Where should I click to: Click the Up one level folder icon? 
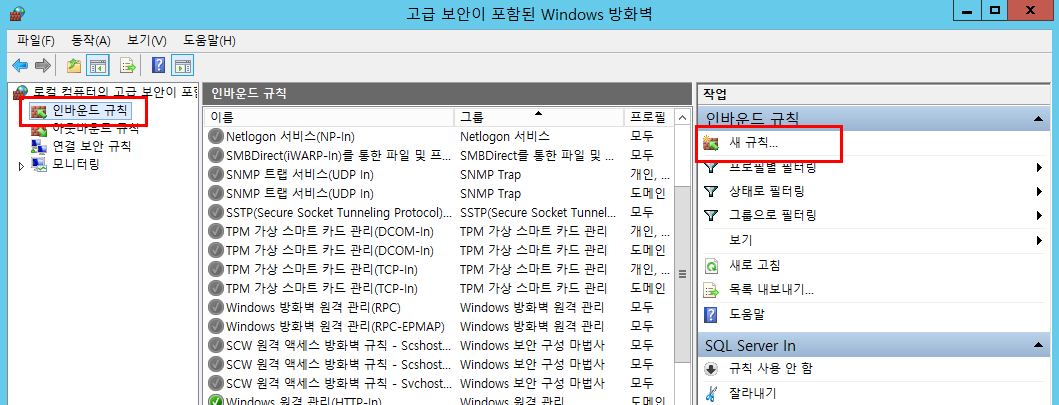pos(74,65)
